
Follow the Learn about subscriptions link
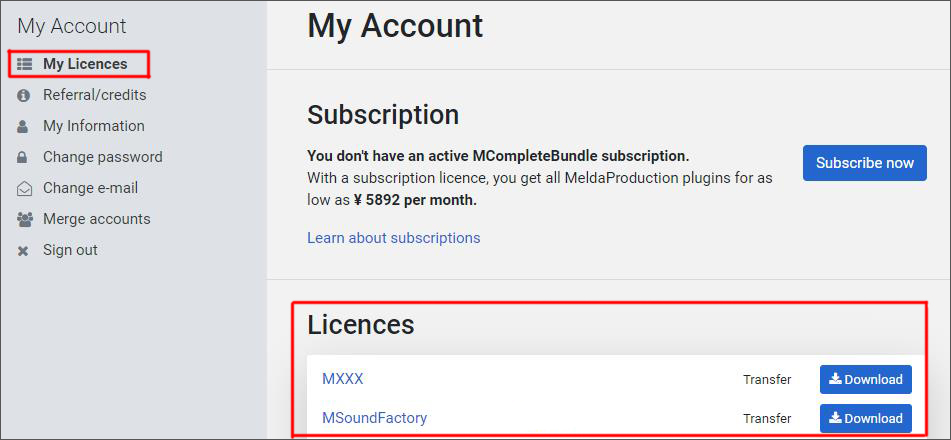point(394,238)
